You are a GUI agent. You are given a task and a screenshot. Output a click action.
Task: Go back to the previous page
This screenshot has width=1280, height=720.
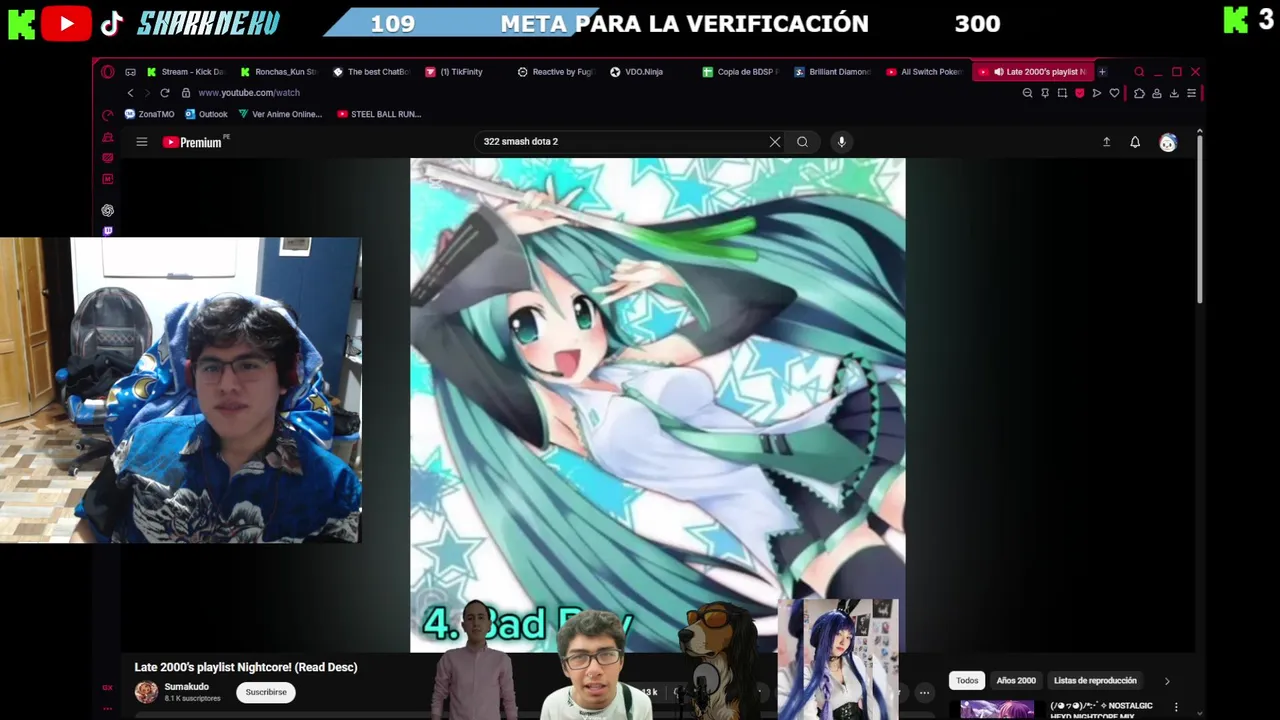(130, 93)
